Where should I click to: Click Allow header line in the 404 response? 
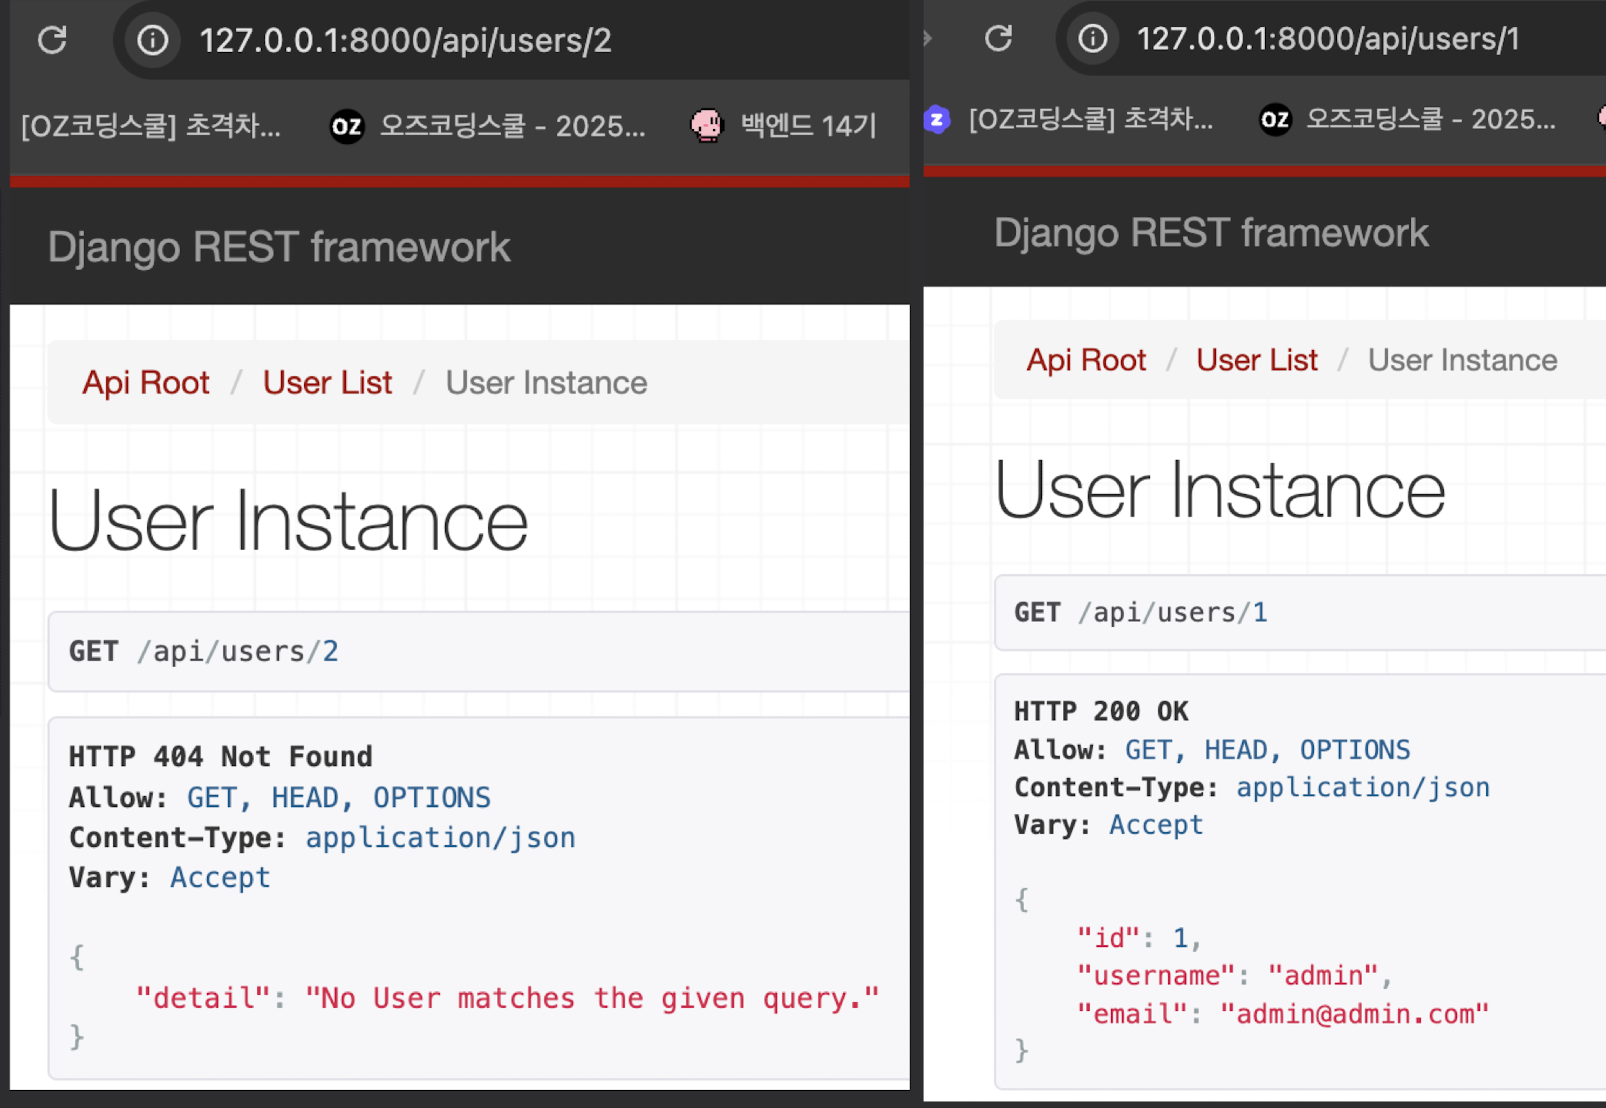point(280,798)
